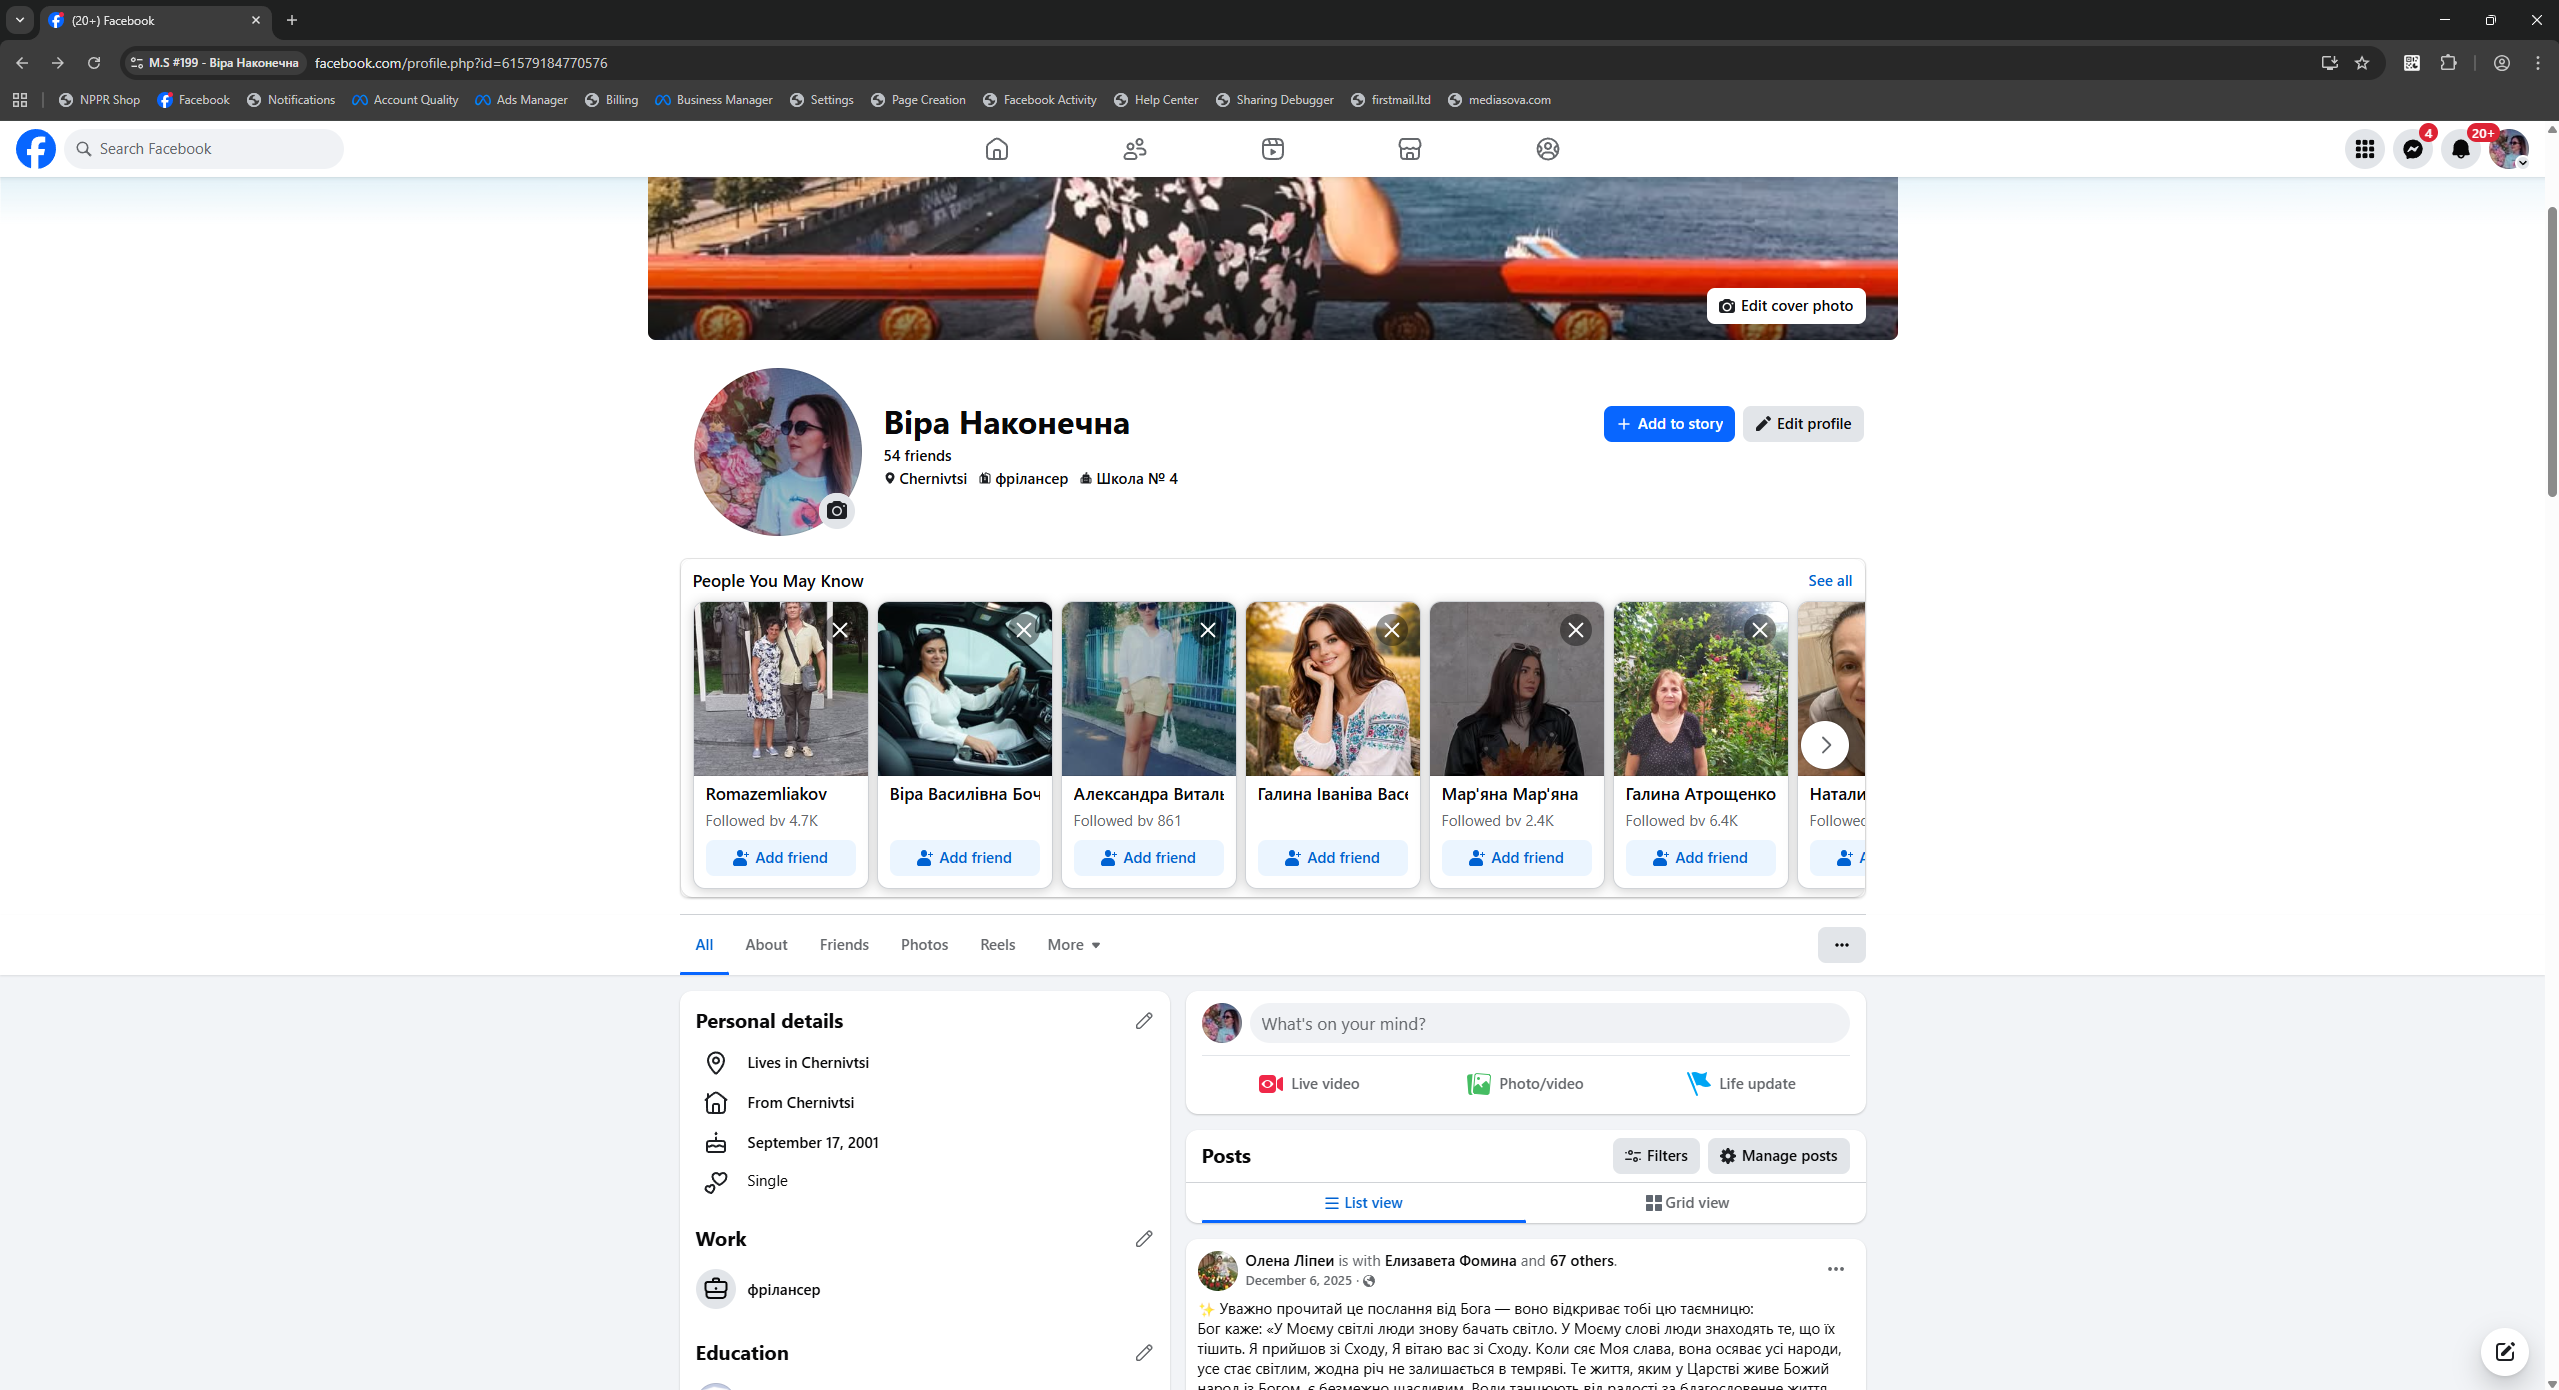The width and height of the screenshot is (2559, 1390).
Task: Open the Marketplace icon in top nav
Action: [1409, 149]
